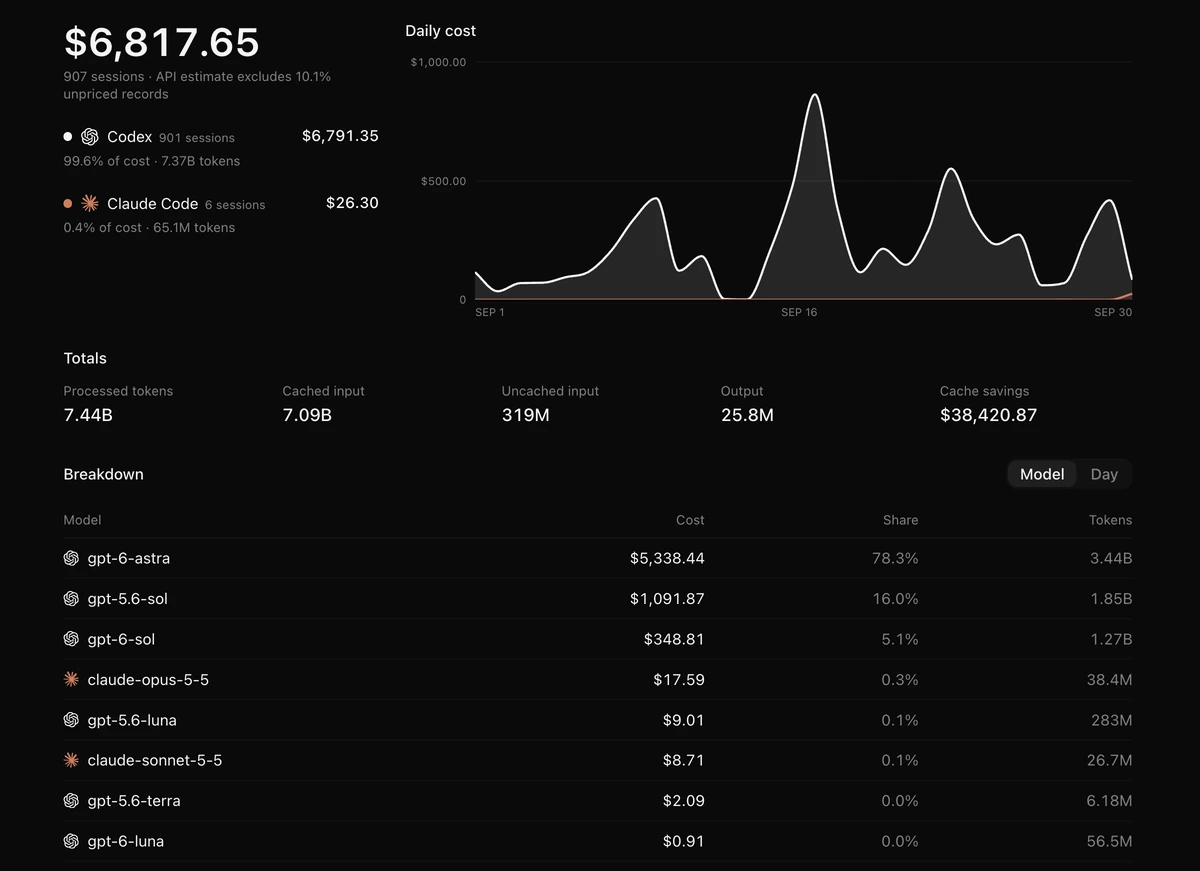The image size is (1200, 871).
Task: Click the icon beside gpt-6-sol
Action: pyautogui.click(x=71, y=639)
